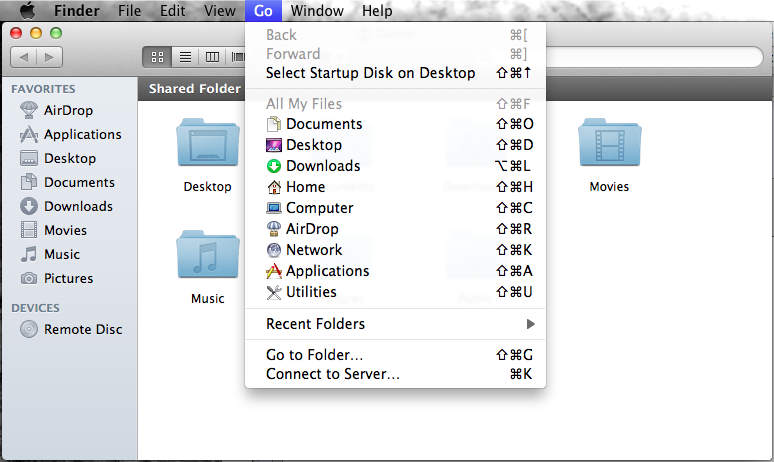
Task: Open the Edit menu
Action: pos(172,10)
